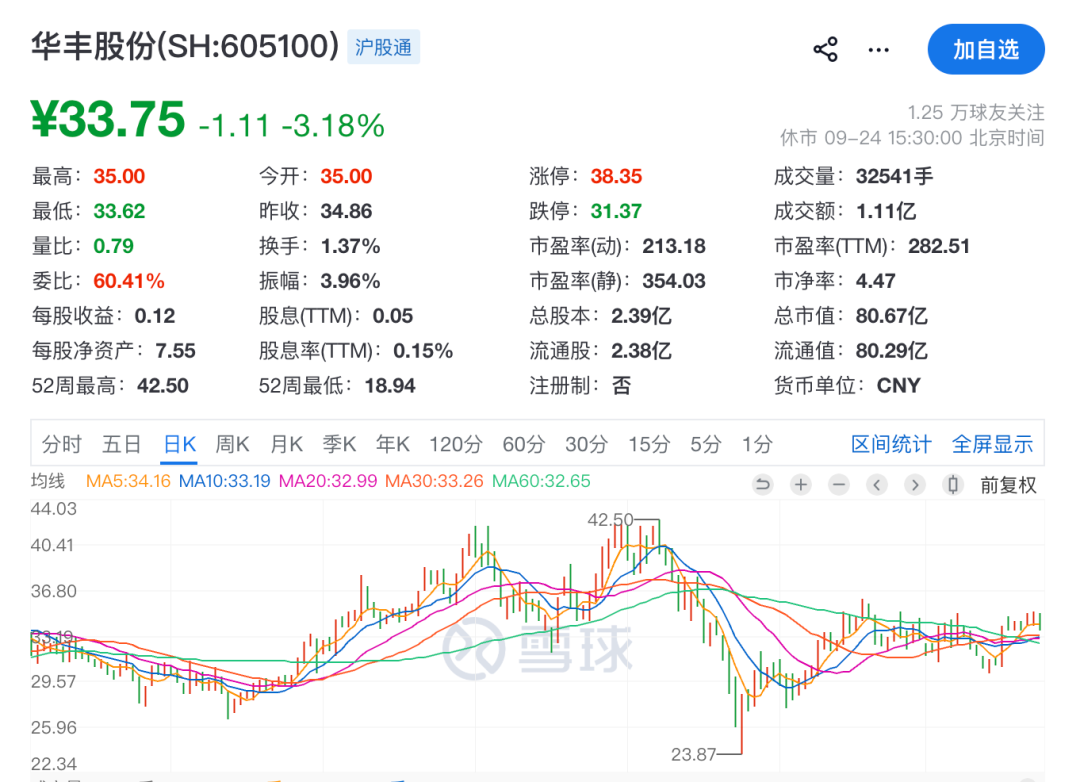Click stock title 华丰股份(SH:605100)
Screen dimensions: 1080x782
185,46
